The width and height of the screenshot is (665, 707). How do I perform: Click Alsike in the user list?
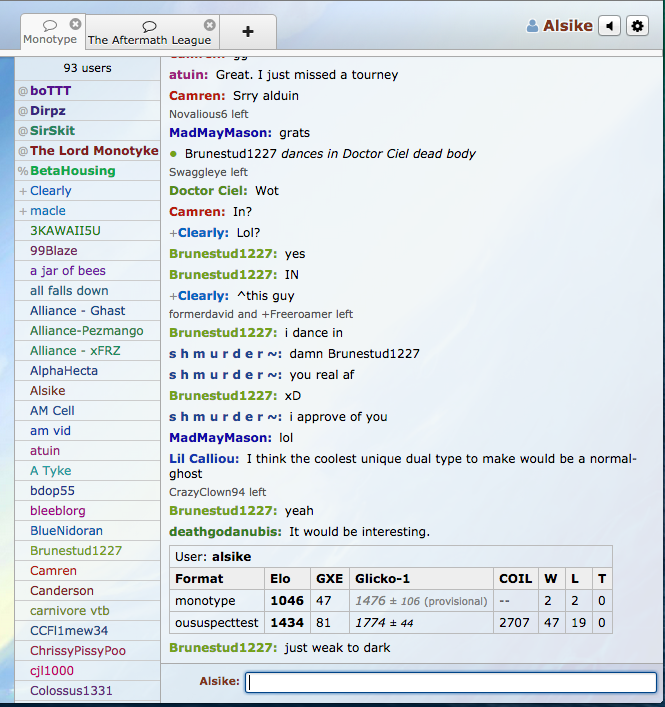click(88, 390)
